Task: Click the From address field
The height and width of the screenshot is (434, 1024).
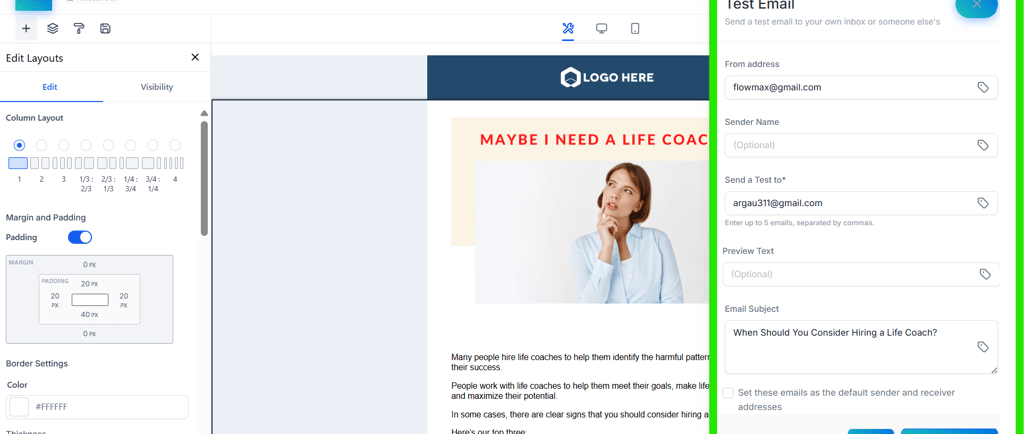Action: click(861, 87)
